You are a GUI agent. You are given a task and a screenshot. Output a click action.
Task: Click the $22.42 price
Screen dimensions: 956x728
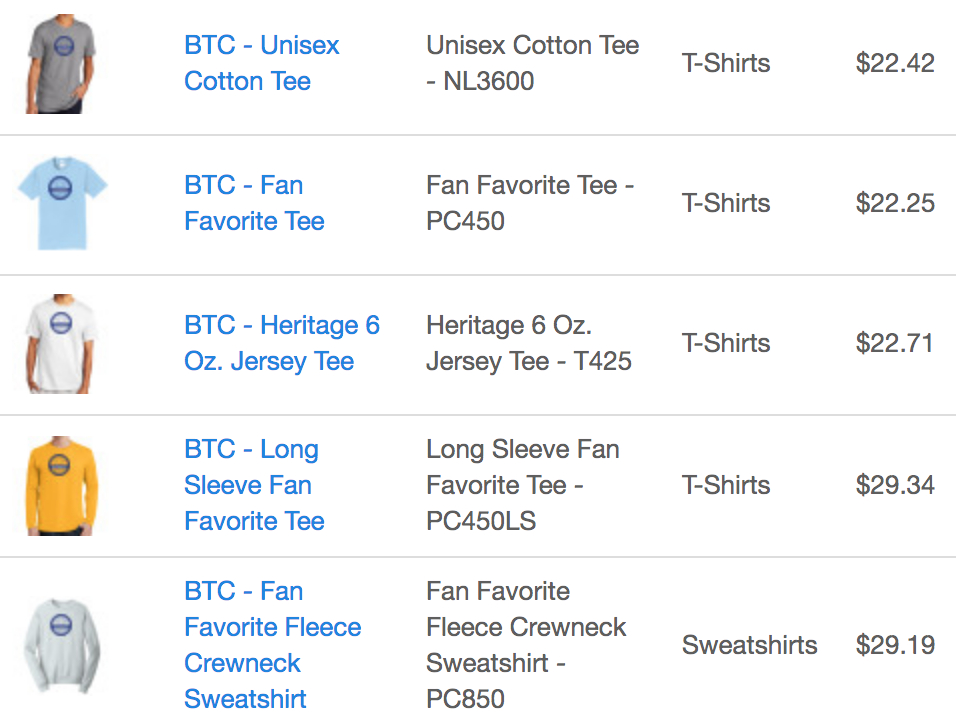895,64
